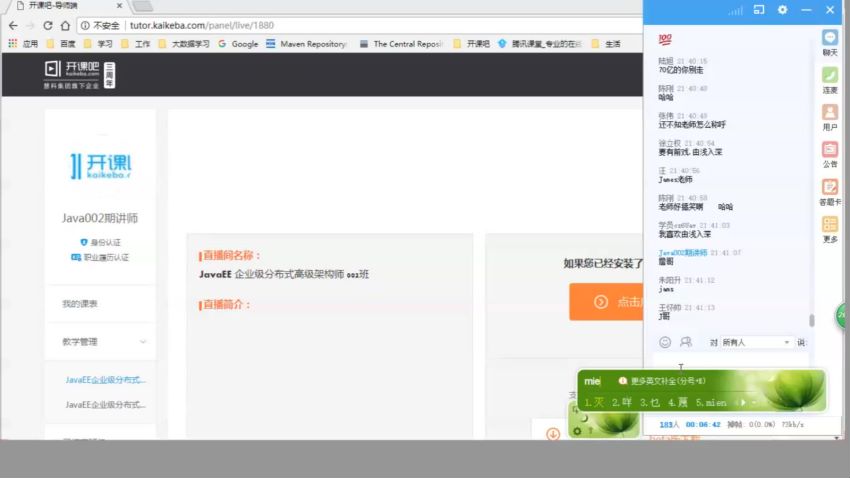Screen dimensions: 850x478
Task: Open the Google bookmark
Action: 239,44
